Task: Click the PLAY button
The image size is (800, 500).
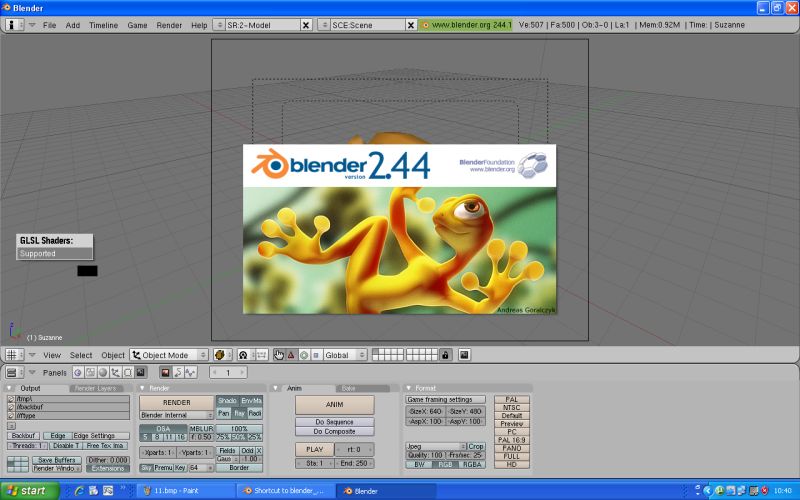Action: [x=314, y=449]
